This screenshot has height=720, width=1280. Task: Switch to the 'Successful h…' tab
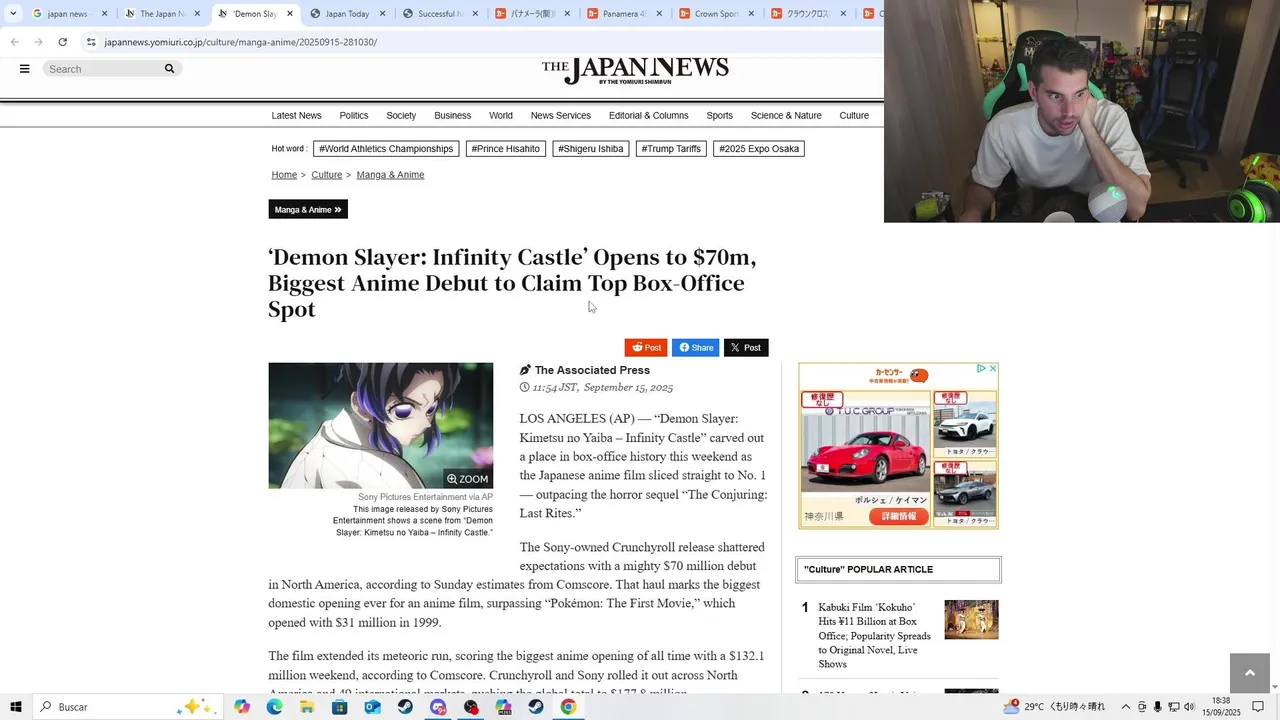pos(438,14)
